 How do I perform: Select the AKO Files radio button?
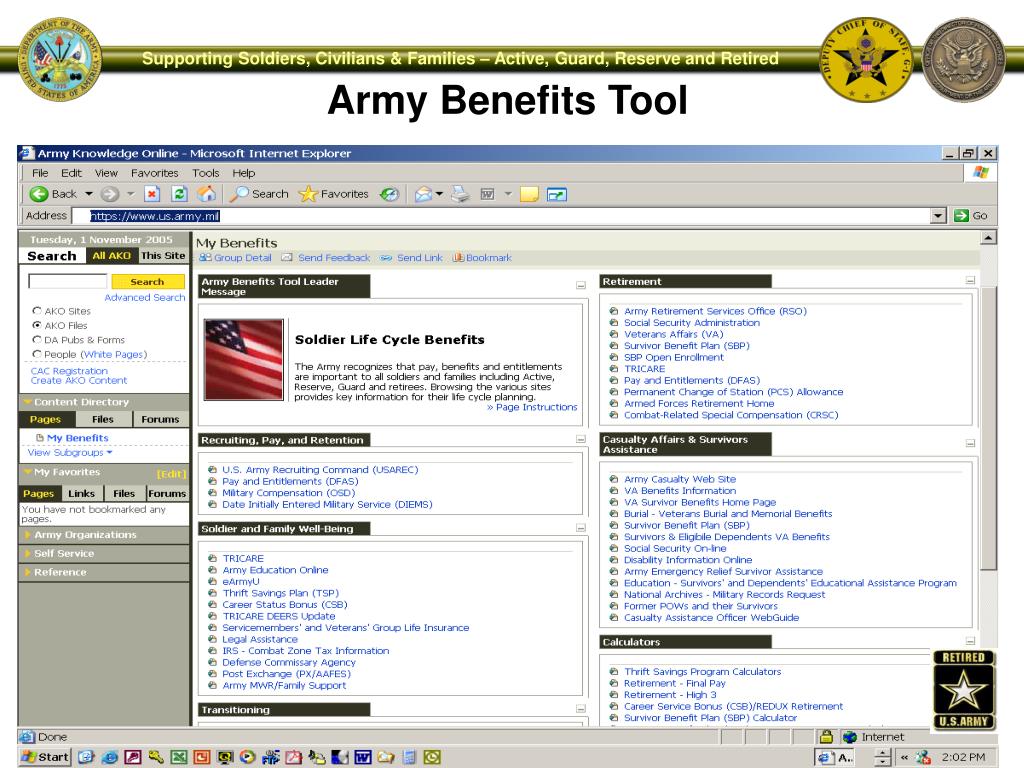37,325
